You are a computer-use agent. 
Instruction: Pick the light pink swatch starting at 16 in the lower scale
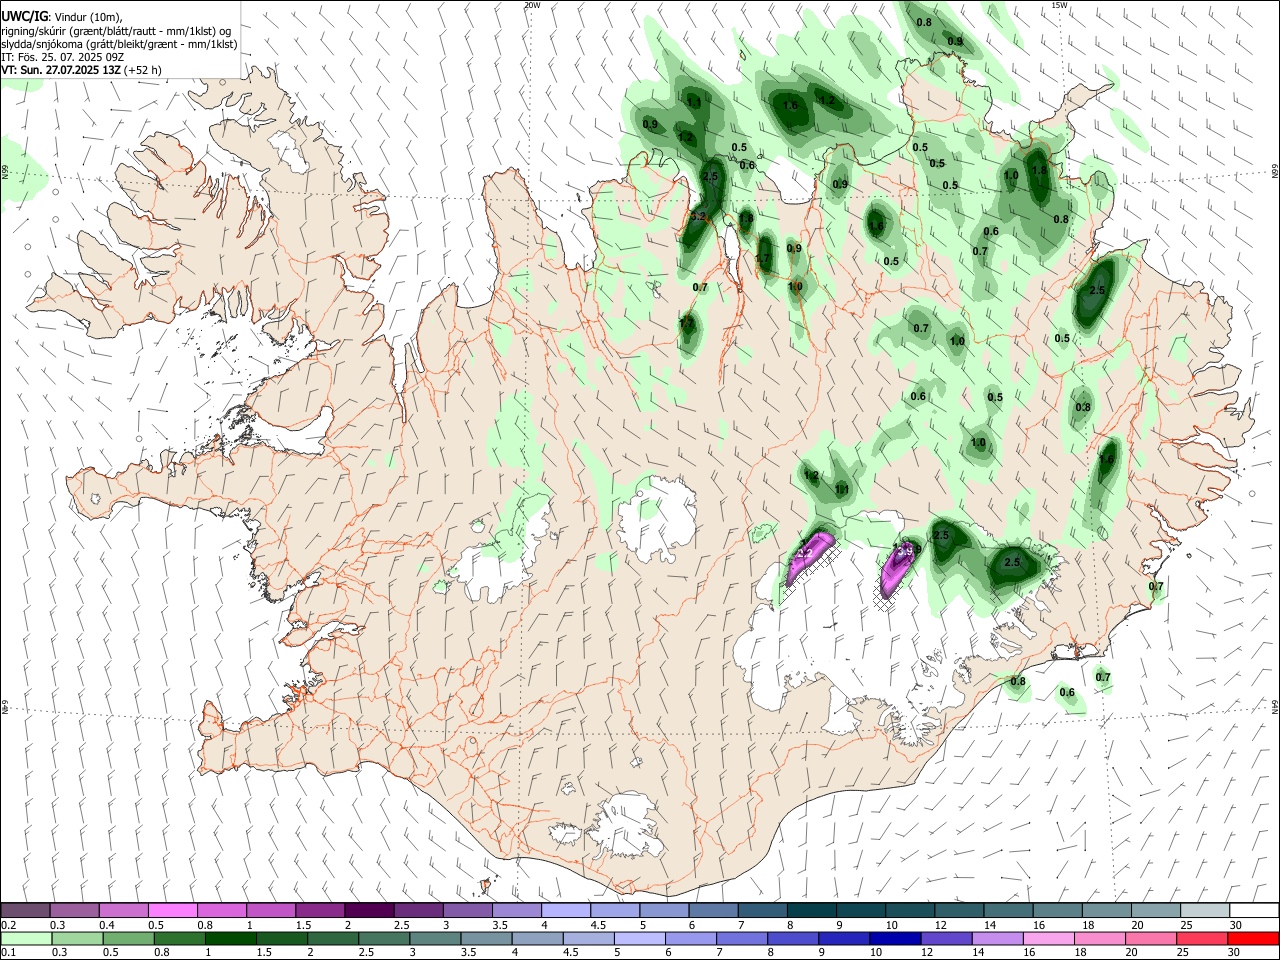tap(1048, 938)
